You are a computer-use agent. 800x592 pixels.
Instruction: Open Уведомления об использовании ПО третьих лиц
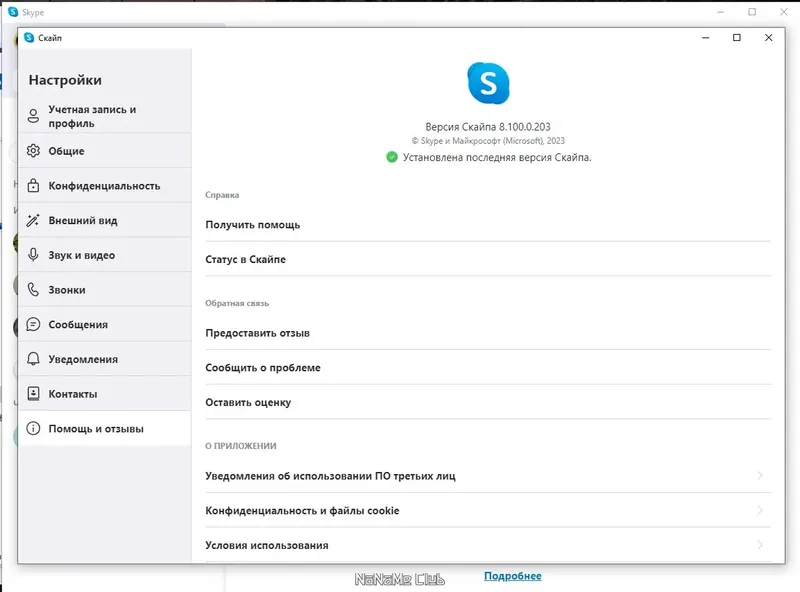488,476
